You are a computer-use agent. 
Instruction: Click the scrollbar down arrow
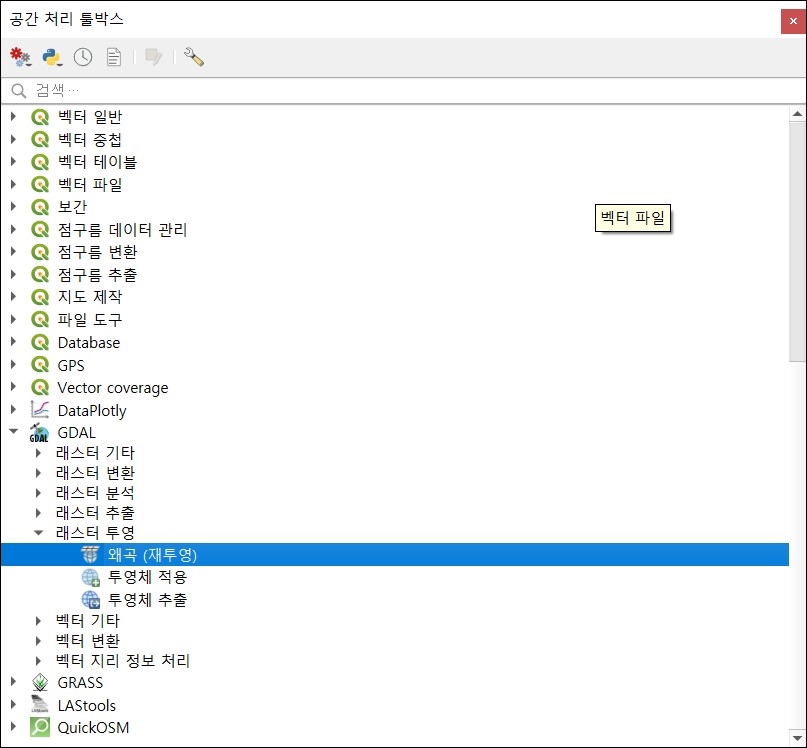tap(797, 737)
